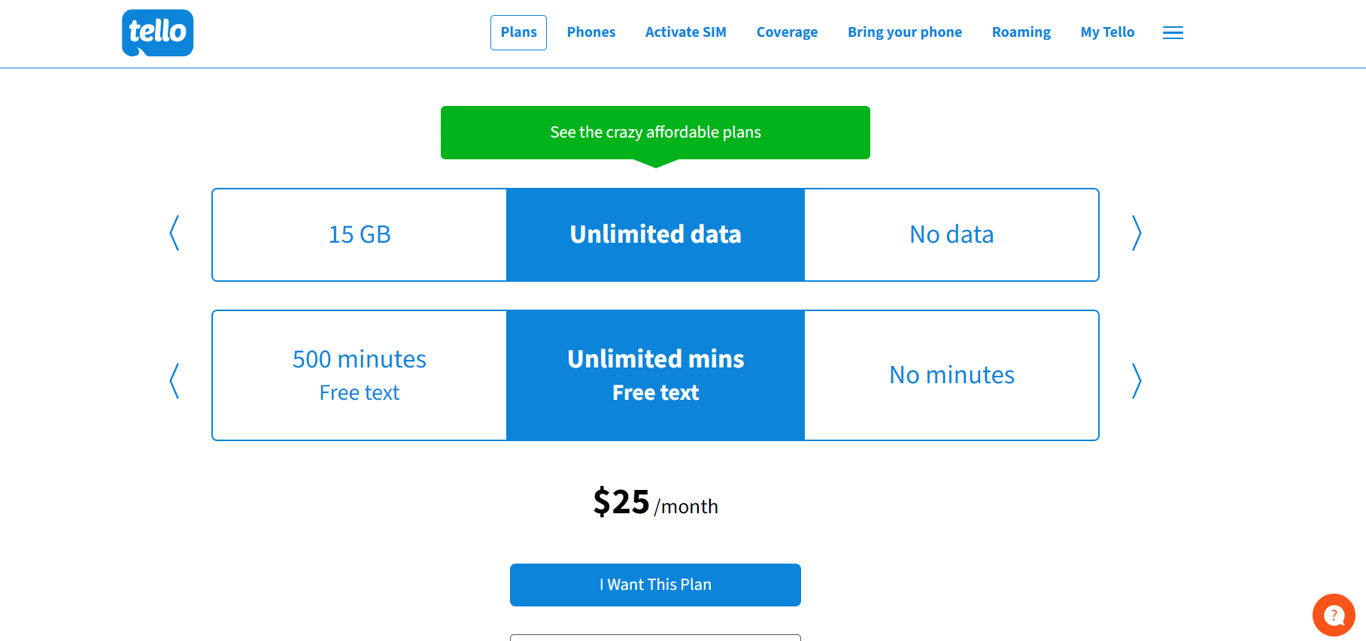The width and height of the screenshot is (1366, 641).
Task: Open My Tello account link
Action: coord(1107,33)
